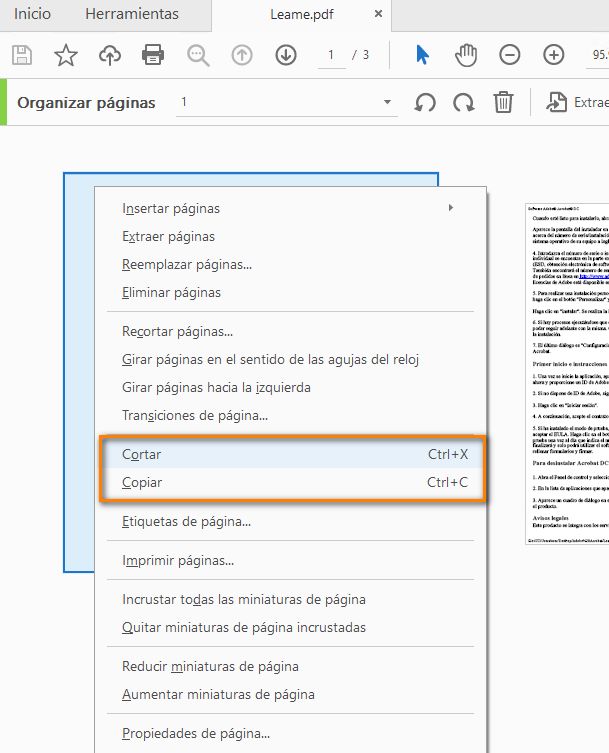
Task: Select the Leame.pdf document tab
Action: (302, 14)
